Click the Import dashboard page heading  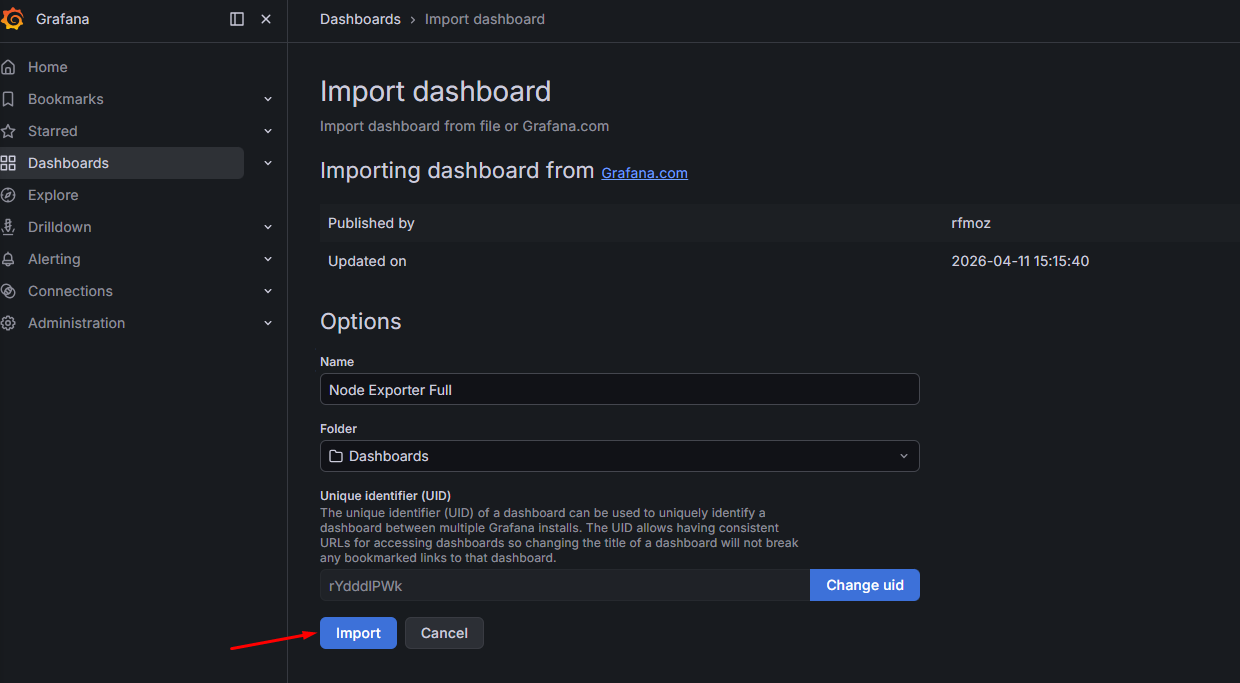435,91
